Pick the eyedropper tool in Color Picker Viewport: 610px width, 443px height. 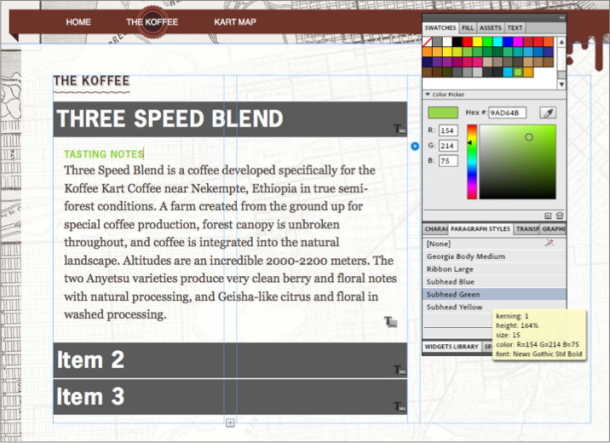[x=548, y=113]
